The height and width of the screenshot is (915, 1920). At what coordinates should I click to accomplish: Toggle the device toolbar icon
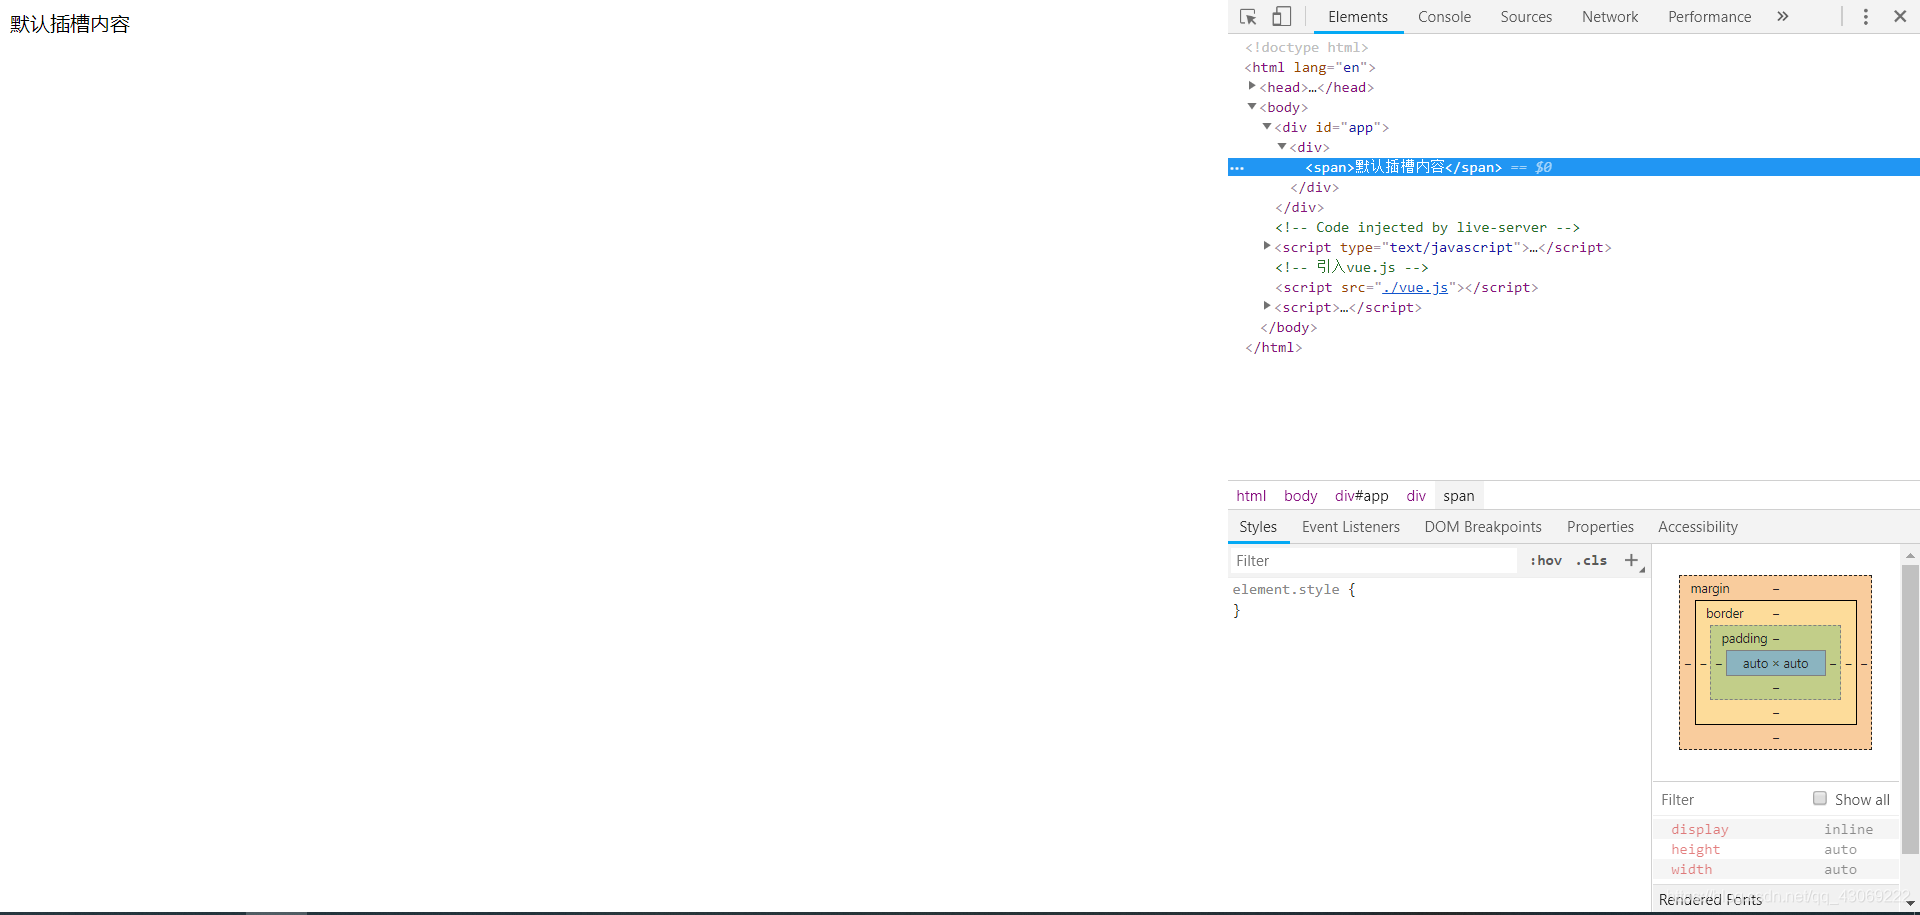click(x=1281, y=17)
